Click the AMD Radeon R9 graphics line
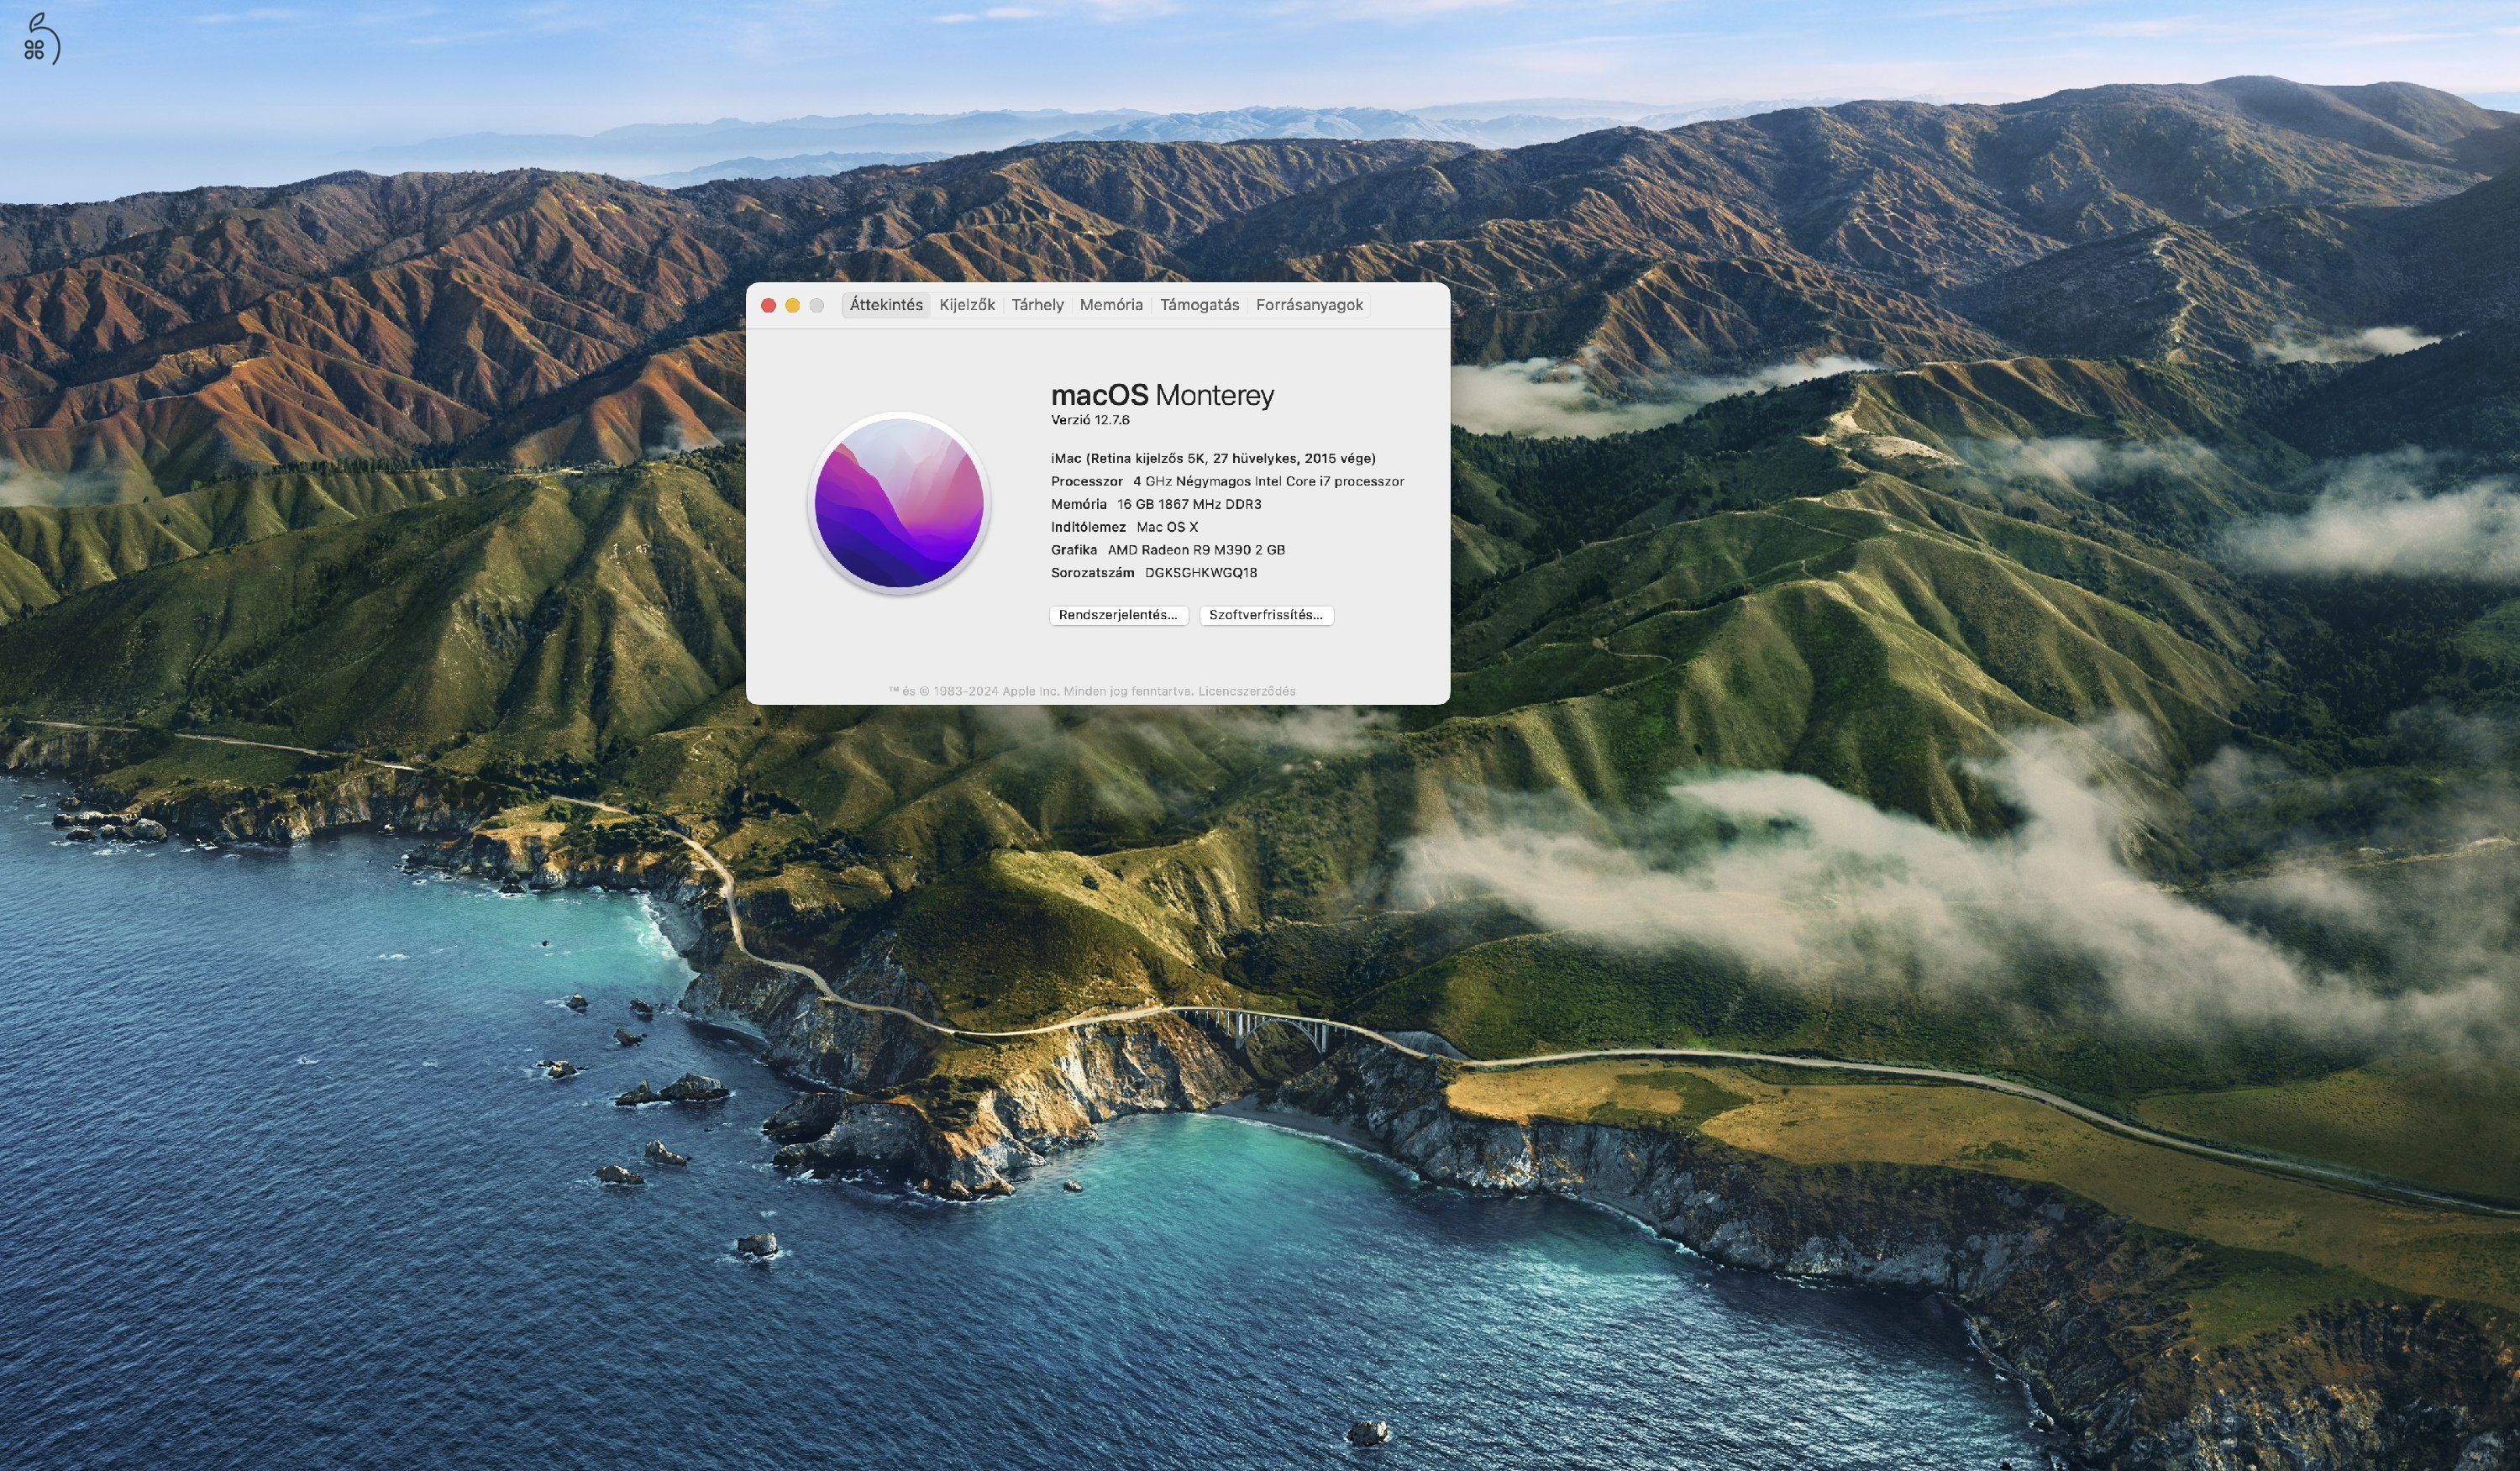 point(1167,549)
